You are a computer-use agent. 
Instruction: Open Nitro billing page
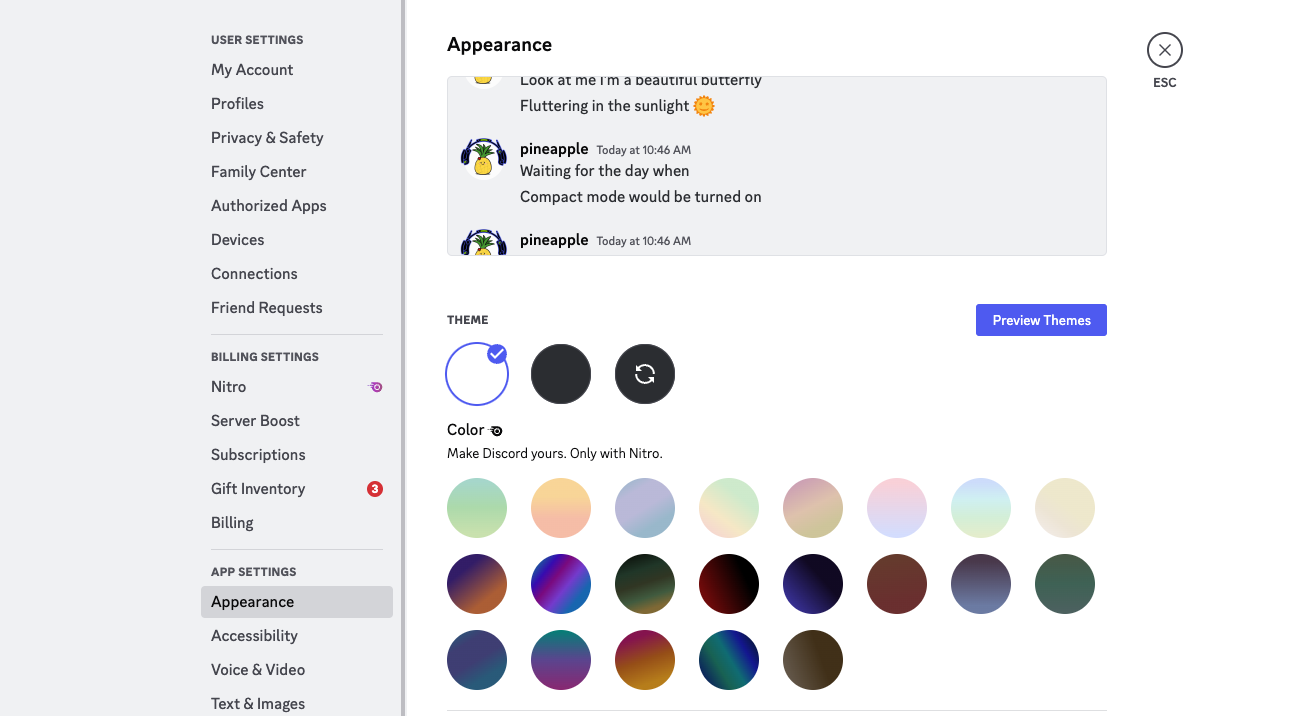tap(297, 387)
